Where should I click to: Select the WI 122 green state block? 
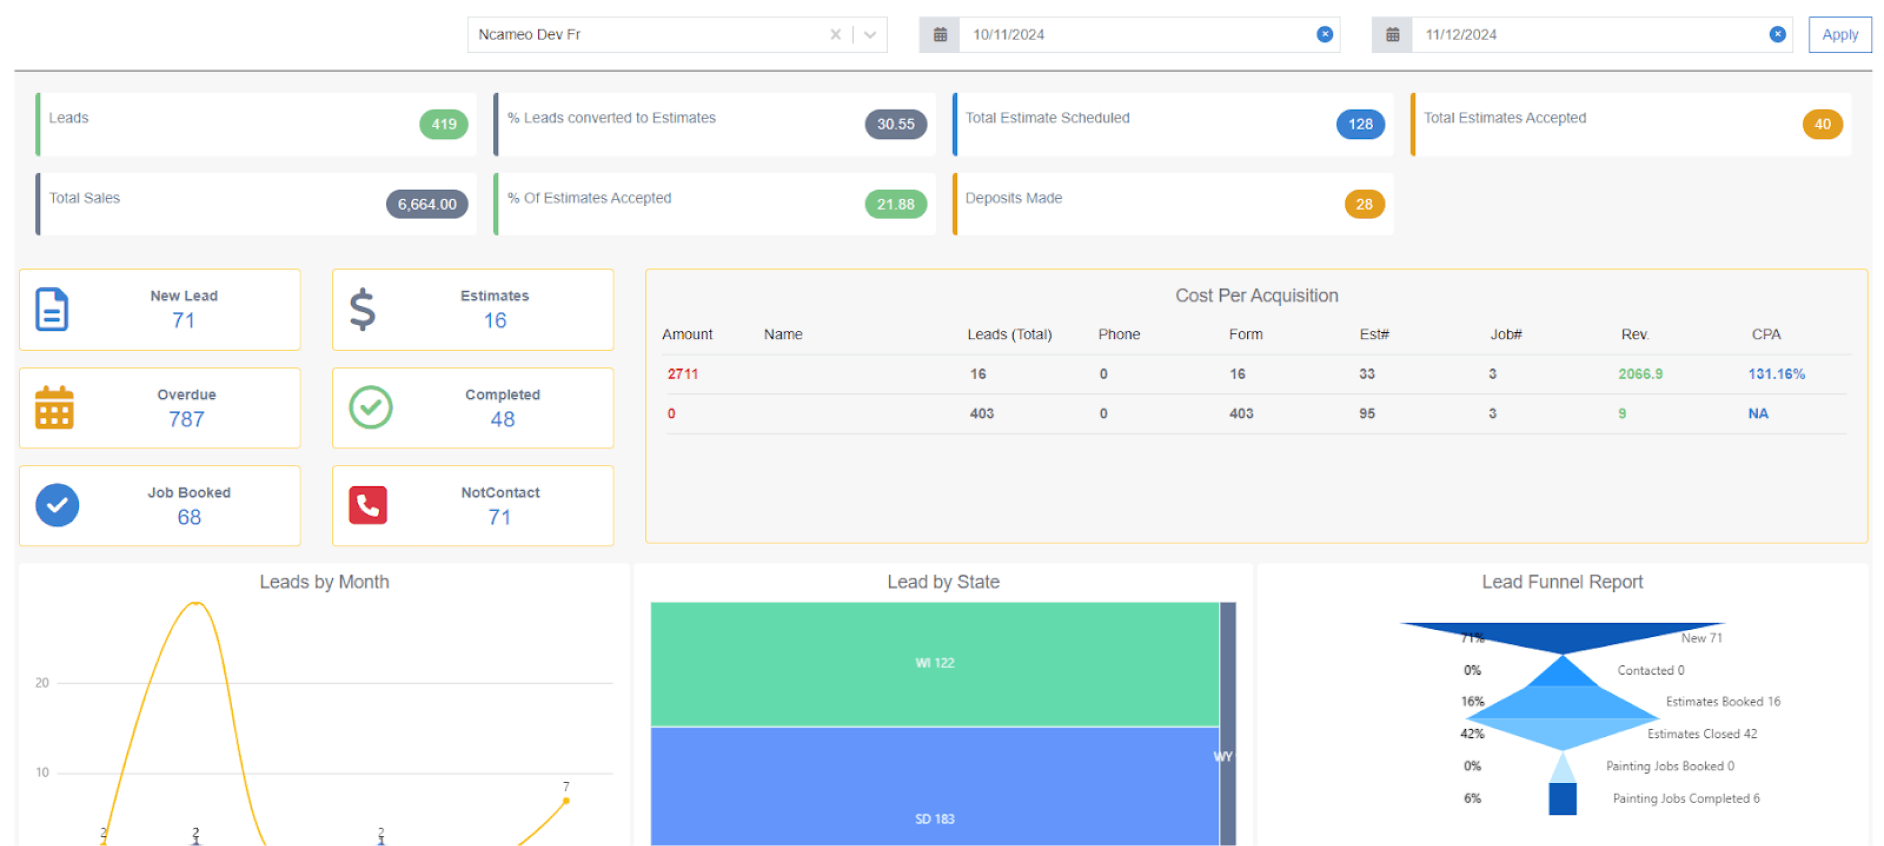pyautogui.click(x=934, y=663)
